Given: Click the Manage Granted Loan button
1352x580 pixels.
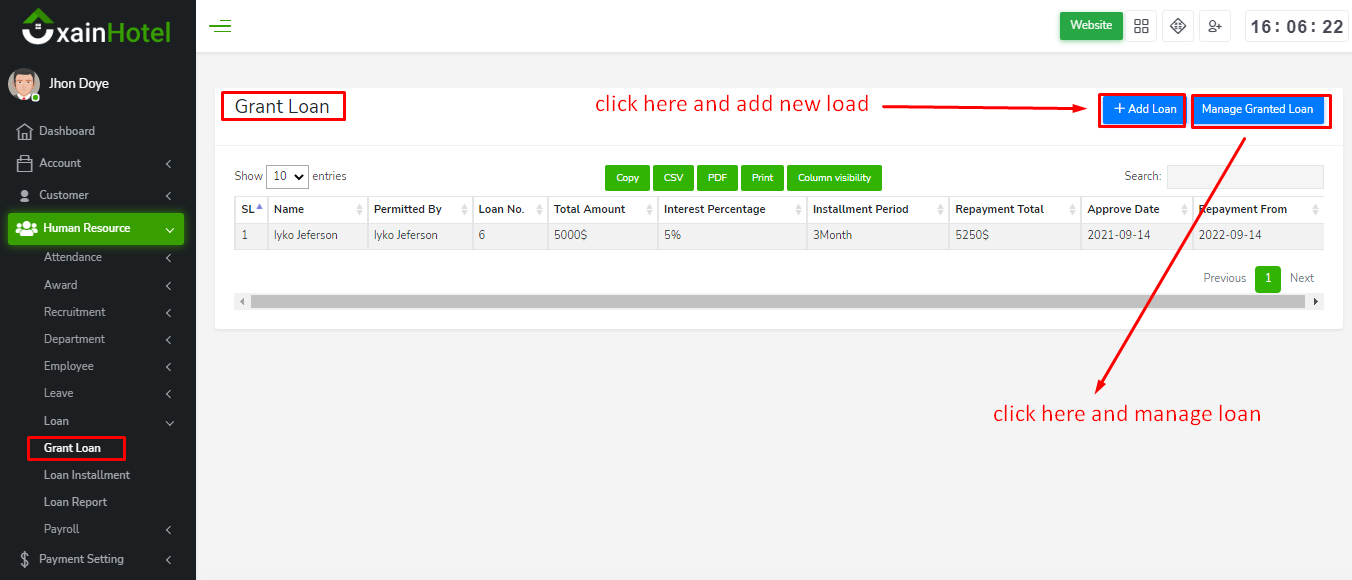Looking at the screenshot, I should click(1257, 109).
